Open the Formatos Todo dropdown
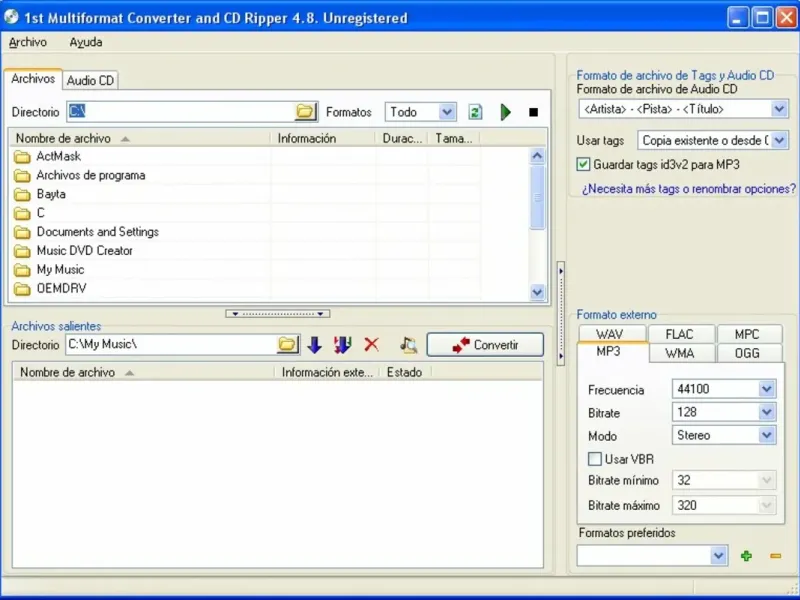This screenshot has height=600, width=800. coord(447,112)
